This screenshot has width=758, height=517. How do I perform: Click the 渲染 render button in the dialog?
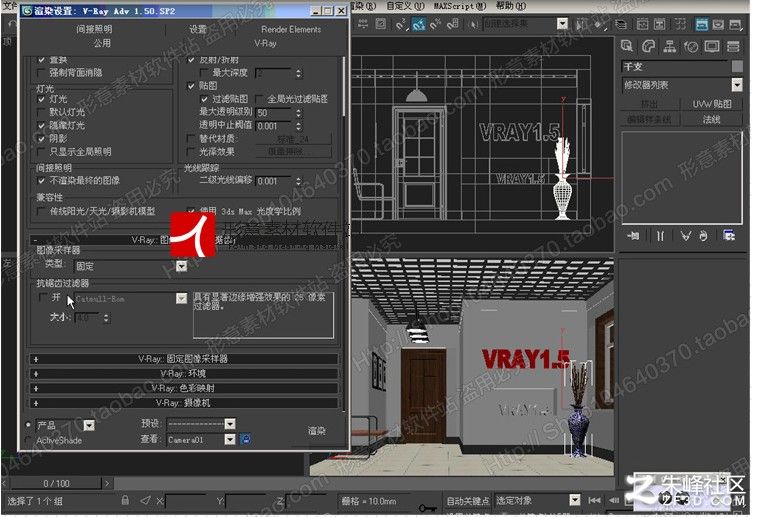point(317,430)
